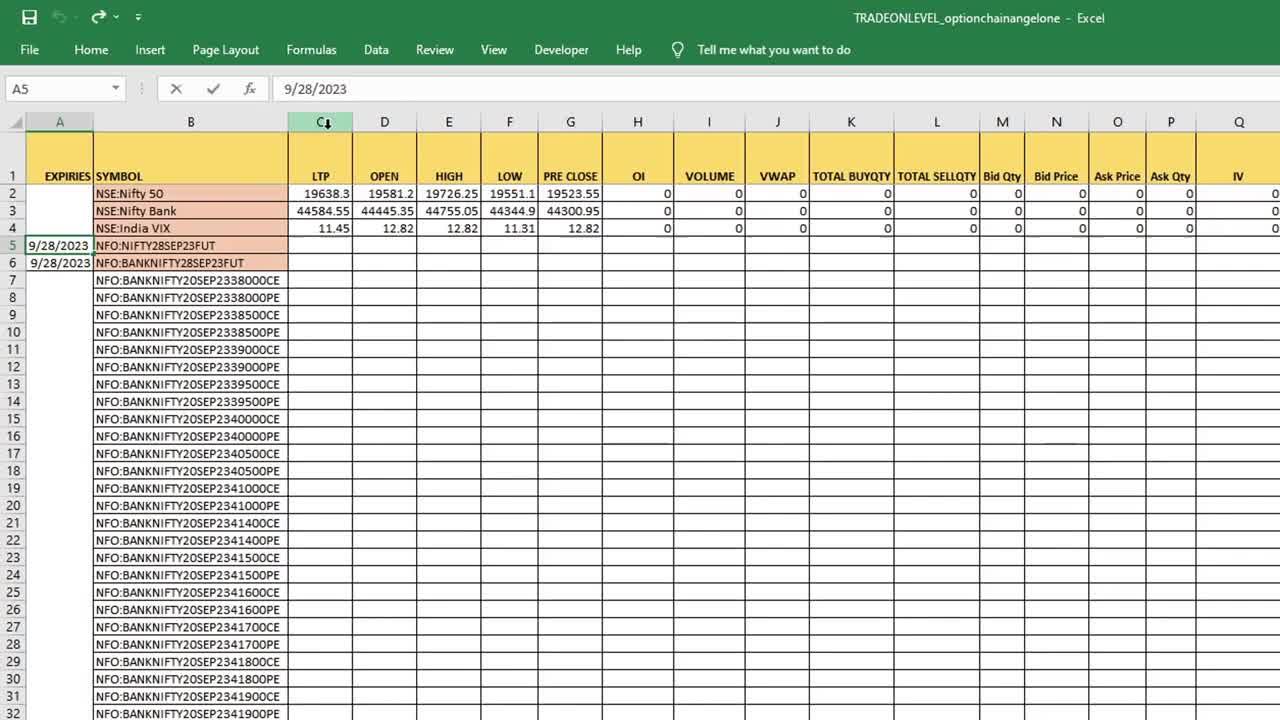Select column D header

(x=384, y=122)
